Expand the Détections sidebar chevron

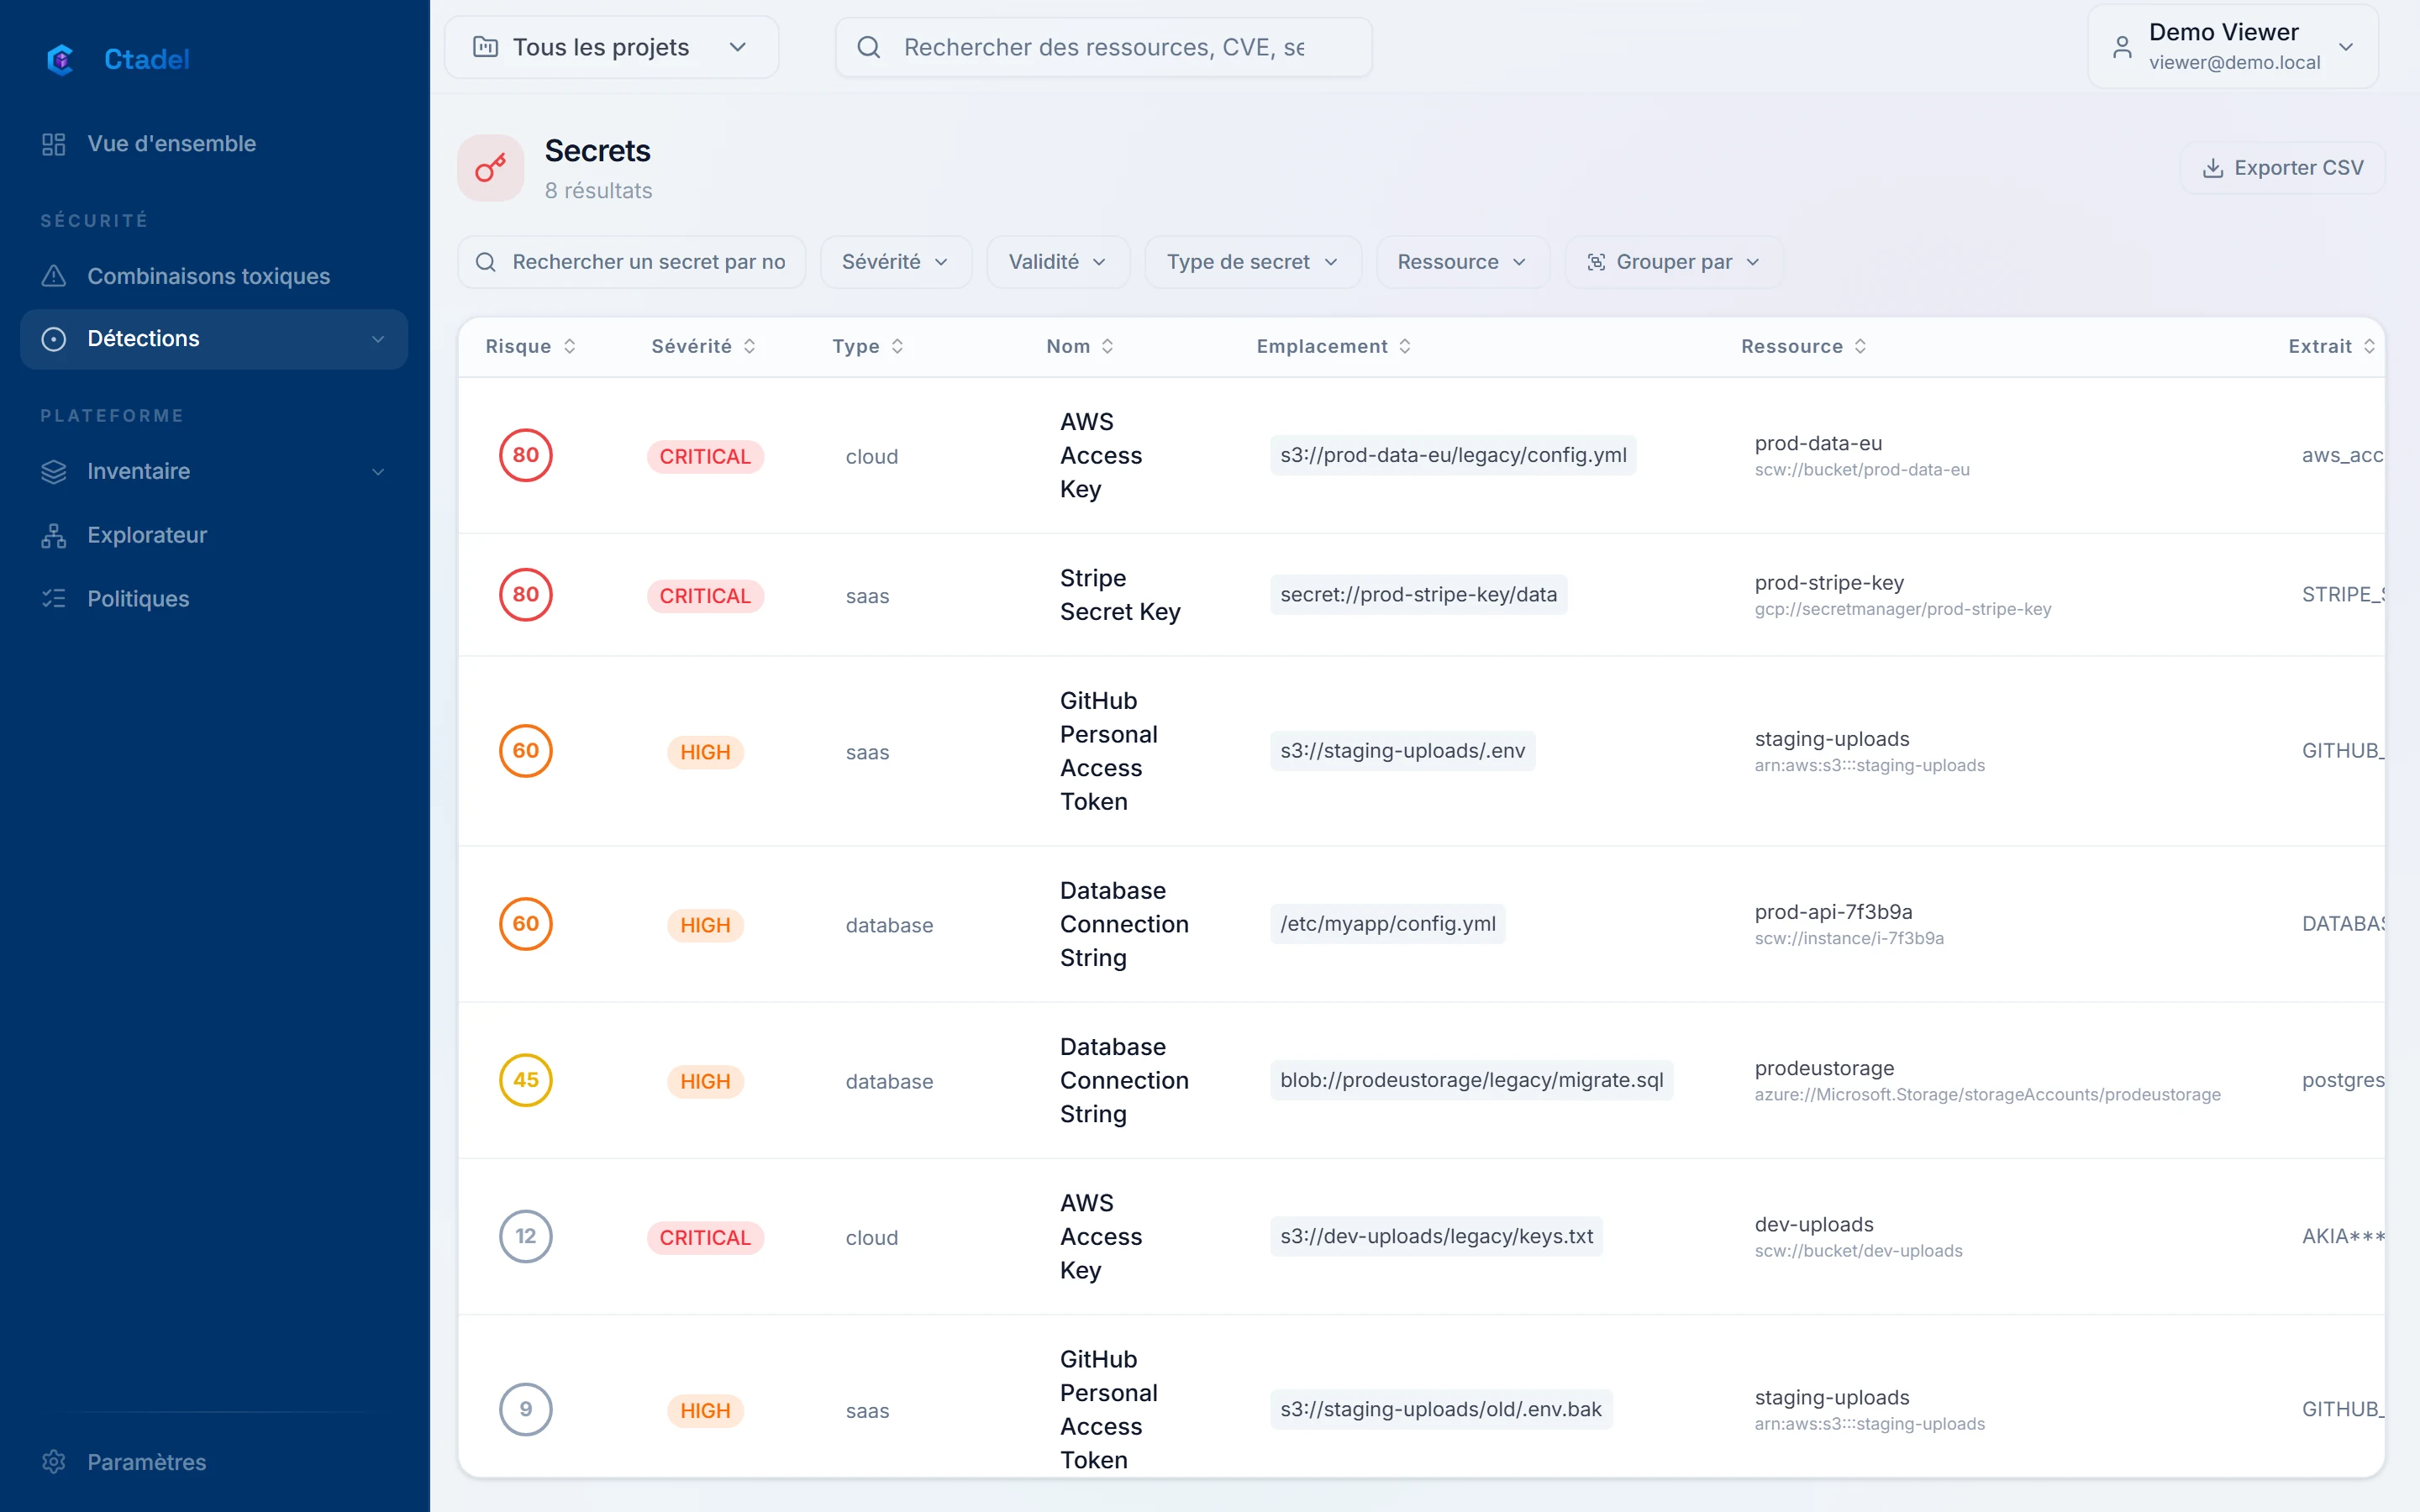click(x=378, y=339)
